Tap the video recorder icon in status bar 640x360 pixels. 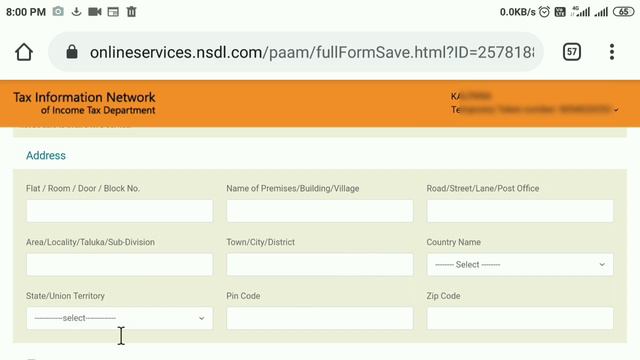click(x=95, y=12)
